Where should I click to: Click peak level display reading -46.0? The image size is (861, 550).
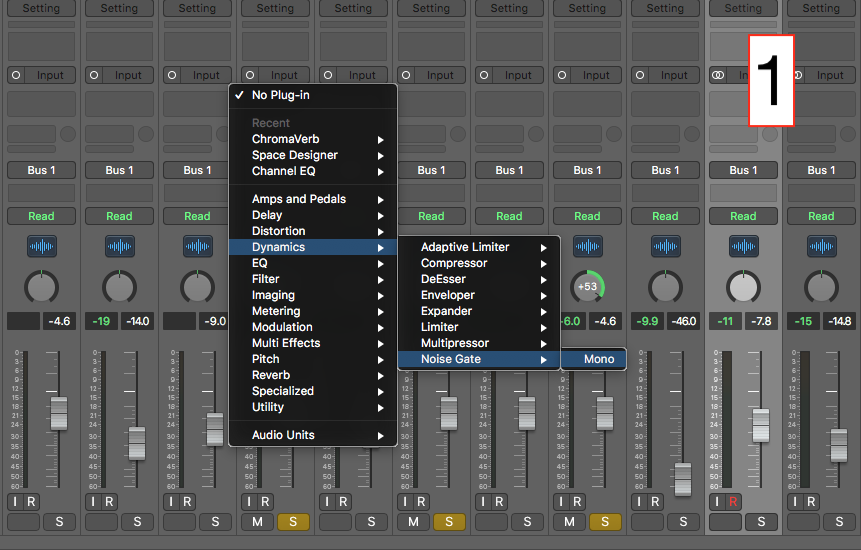[x=684, y=321]
